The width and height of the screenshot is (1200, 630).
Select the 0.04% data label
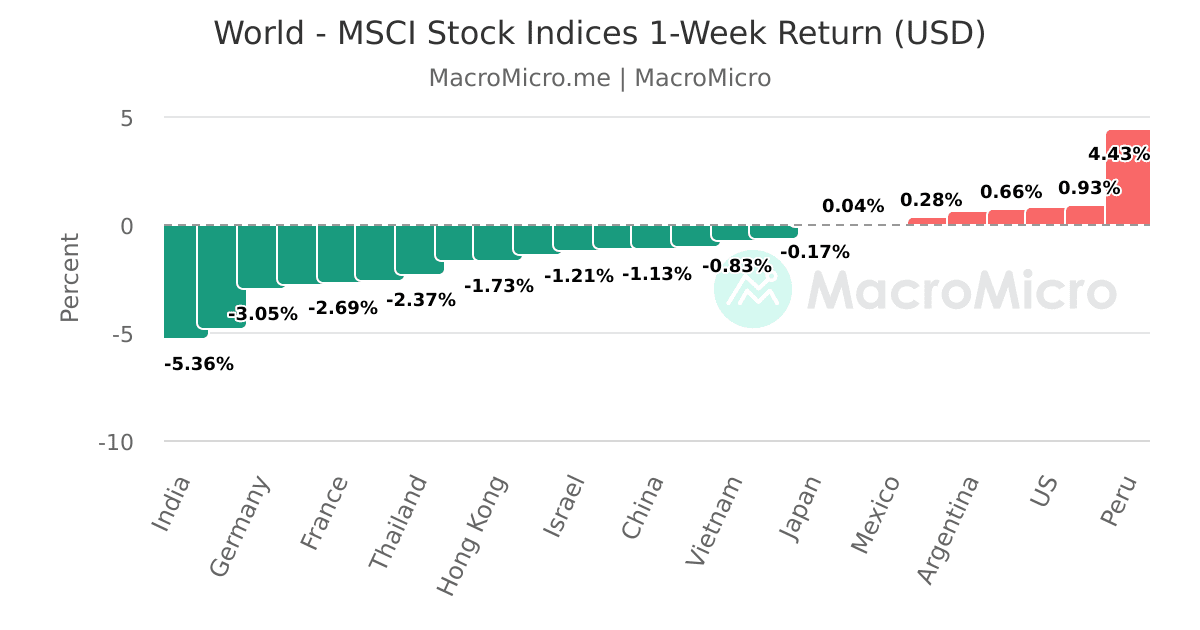[x=853, y=206]
